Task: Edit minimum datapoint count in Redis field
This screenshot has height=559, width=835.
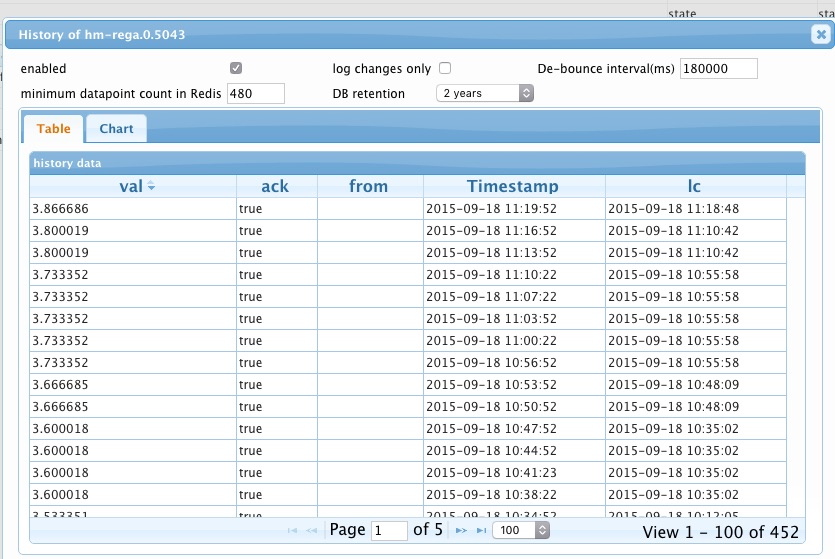Action: click(x=256, y=94)
